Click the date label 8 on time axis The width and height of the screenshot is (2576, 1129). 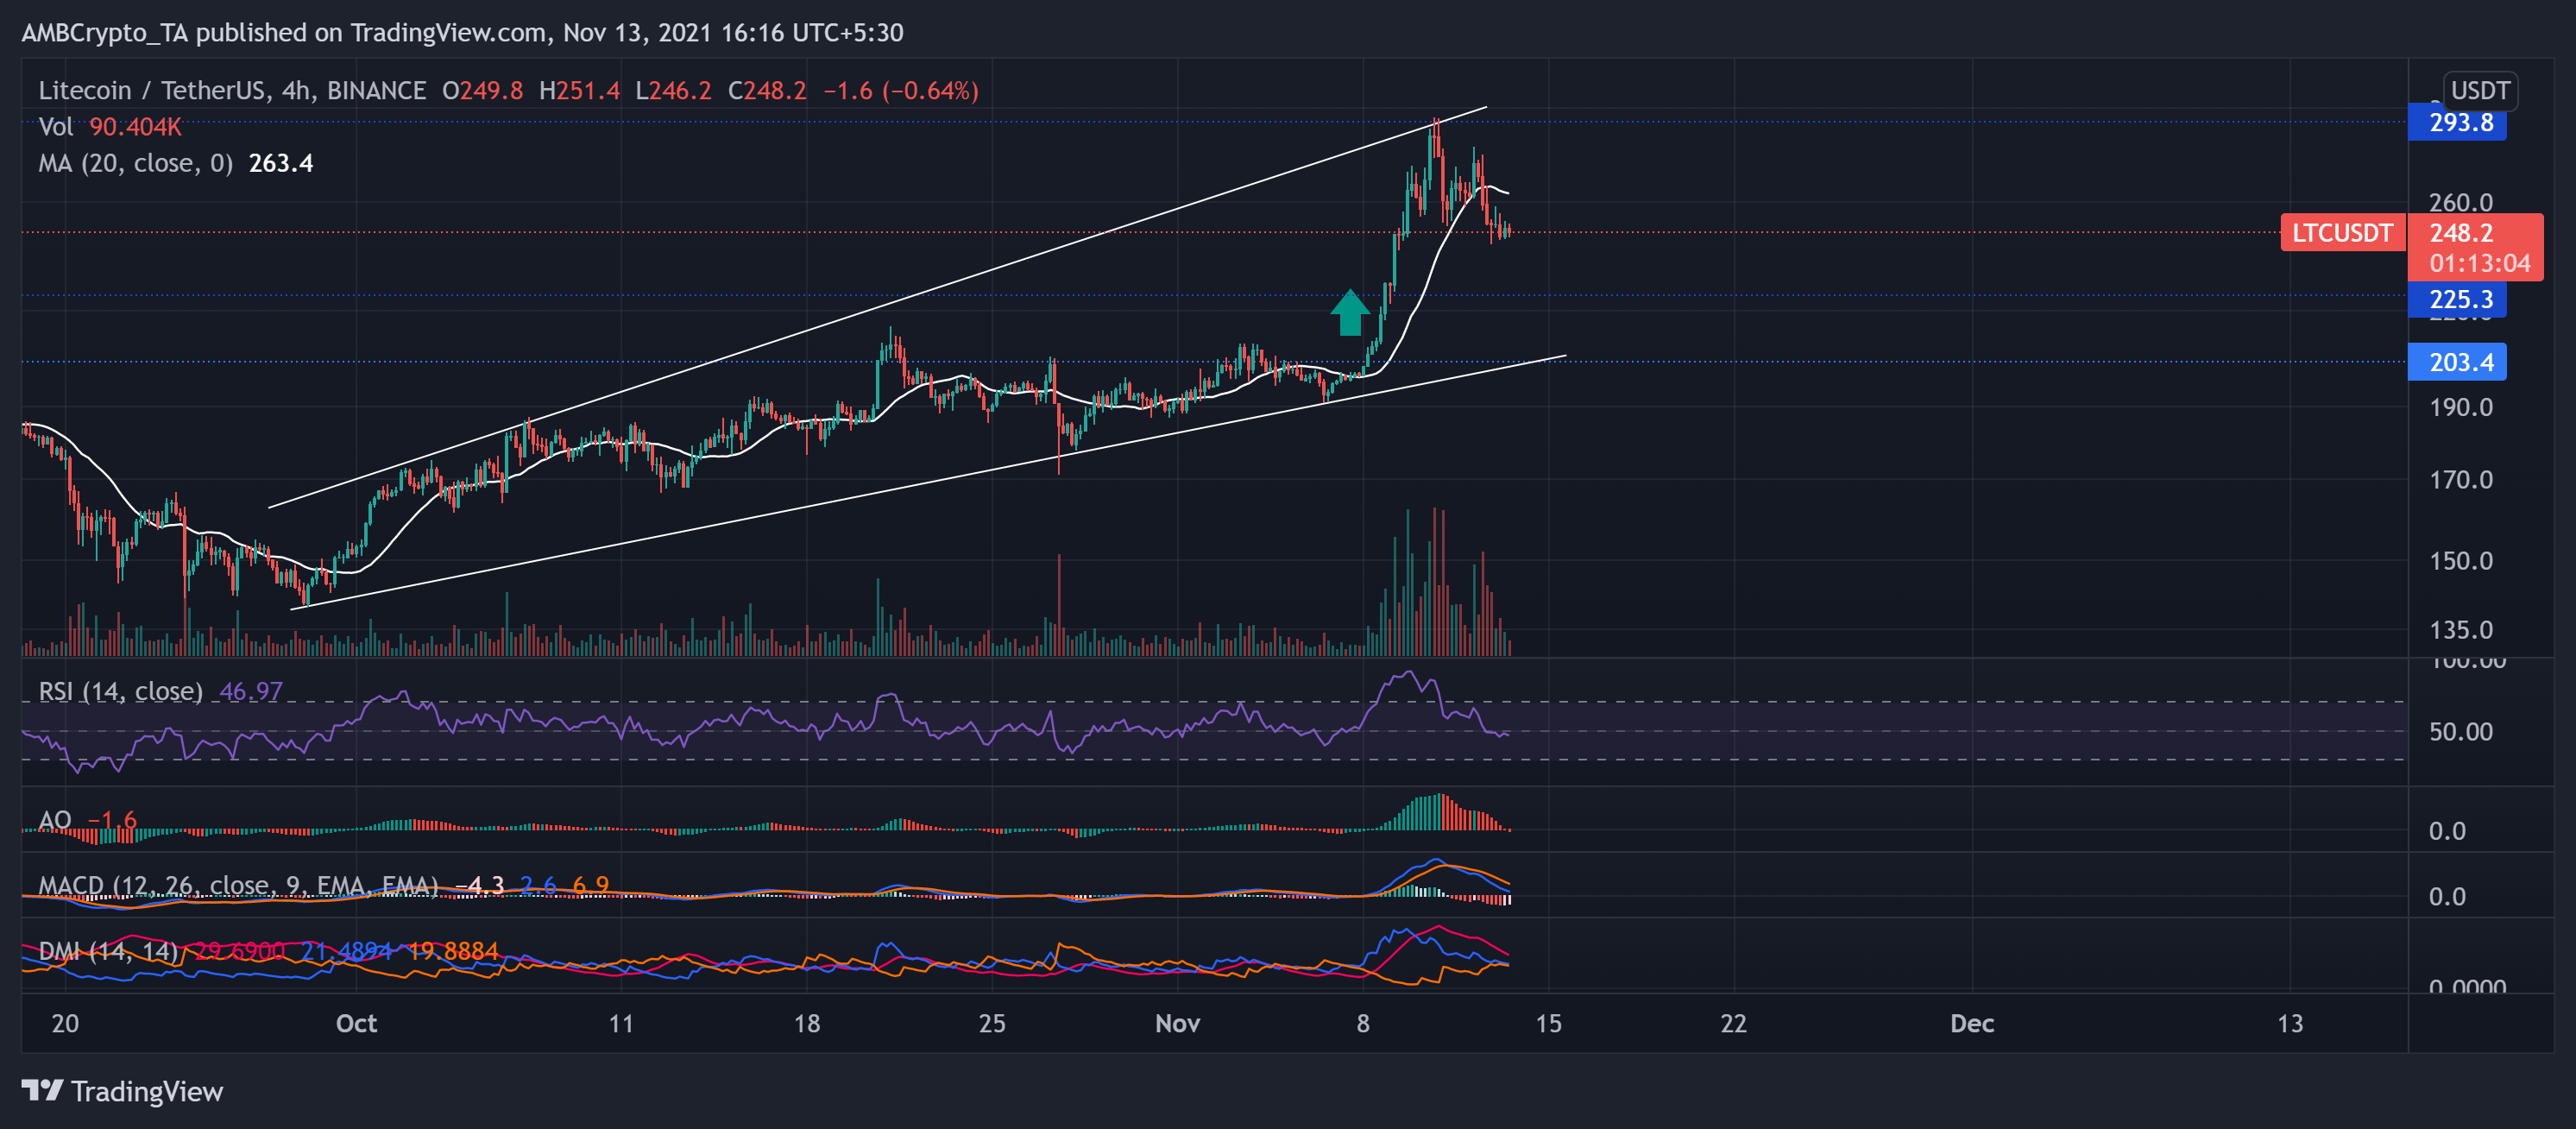[1362, 1023]
